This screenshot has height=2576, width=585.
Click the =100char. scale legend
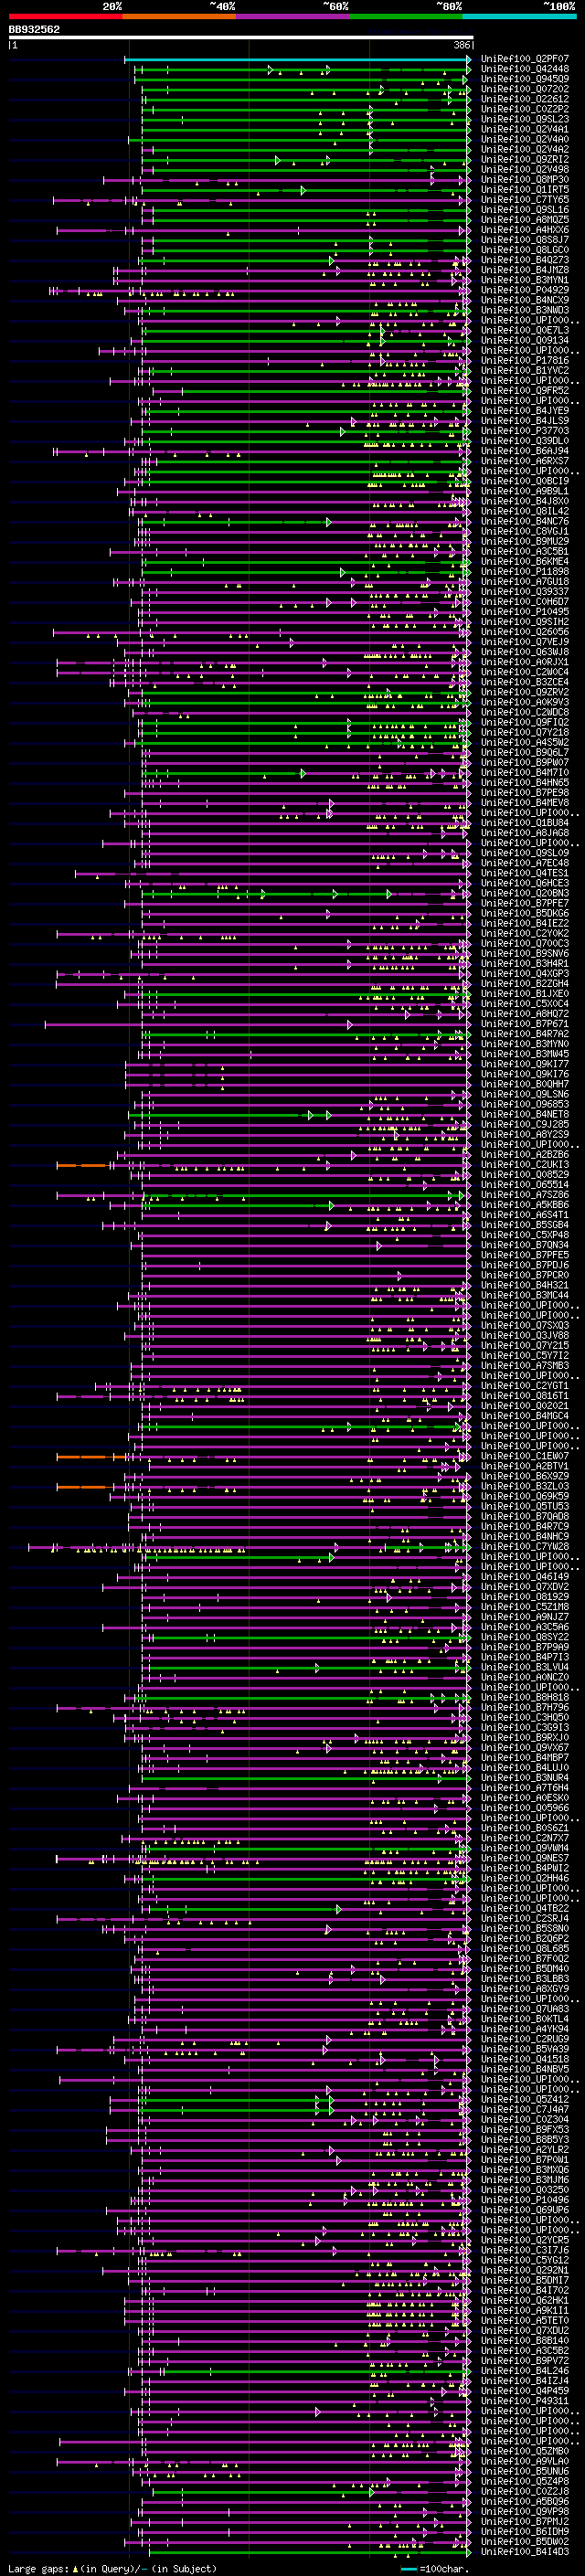444,2569
